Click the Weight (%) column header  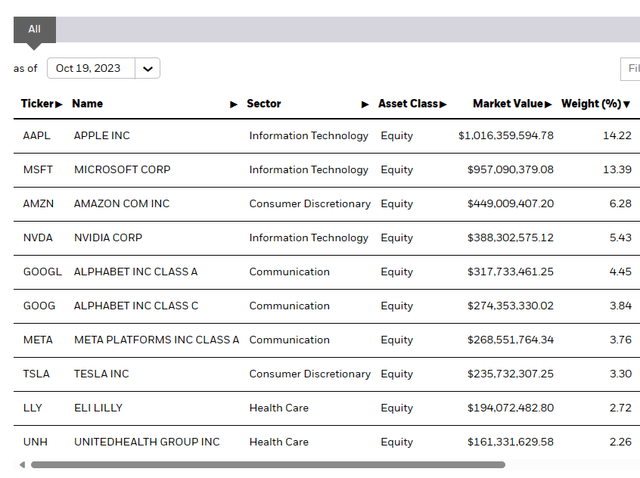(x=591, y=104)
